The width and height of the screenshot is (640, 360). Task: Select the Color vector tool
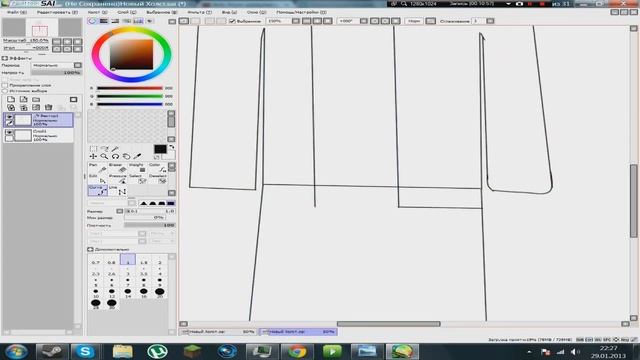pos(157,167)
